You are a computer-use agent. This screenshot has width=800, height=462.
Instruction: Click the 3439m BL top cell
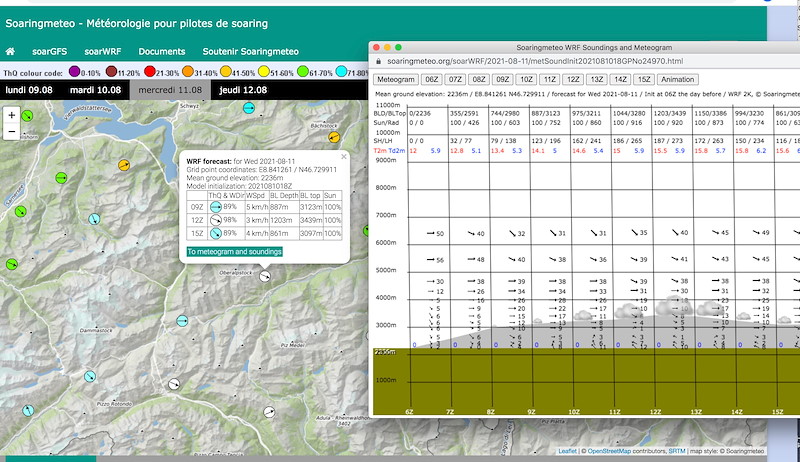click(311, 220)
